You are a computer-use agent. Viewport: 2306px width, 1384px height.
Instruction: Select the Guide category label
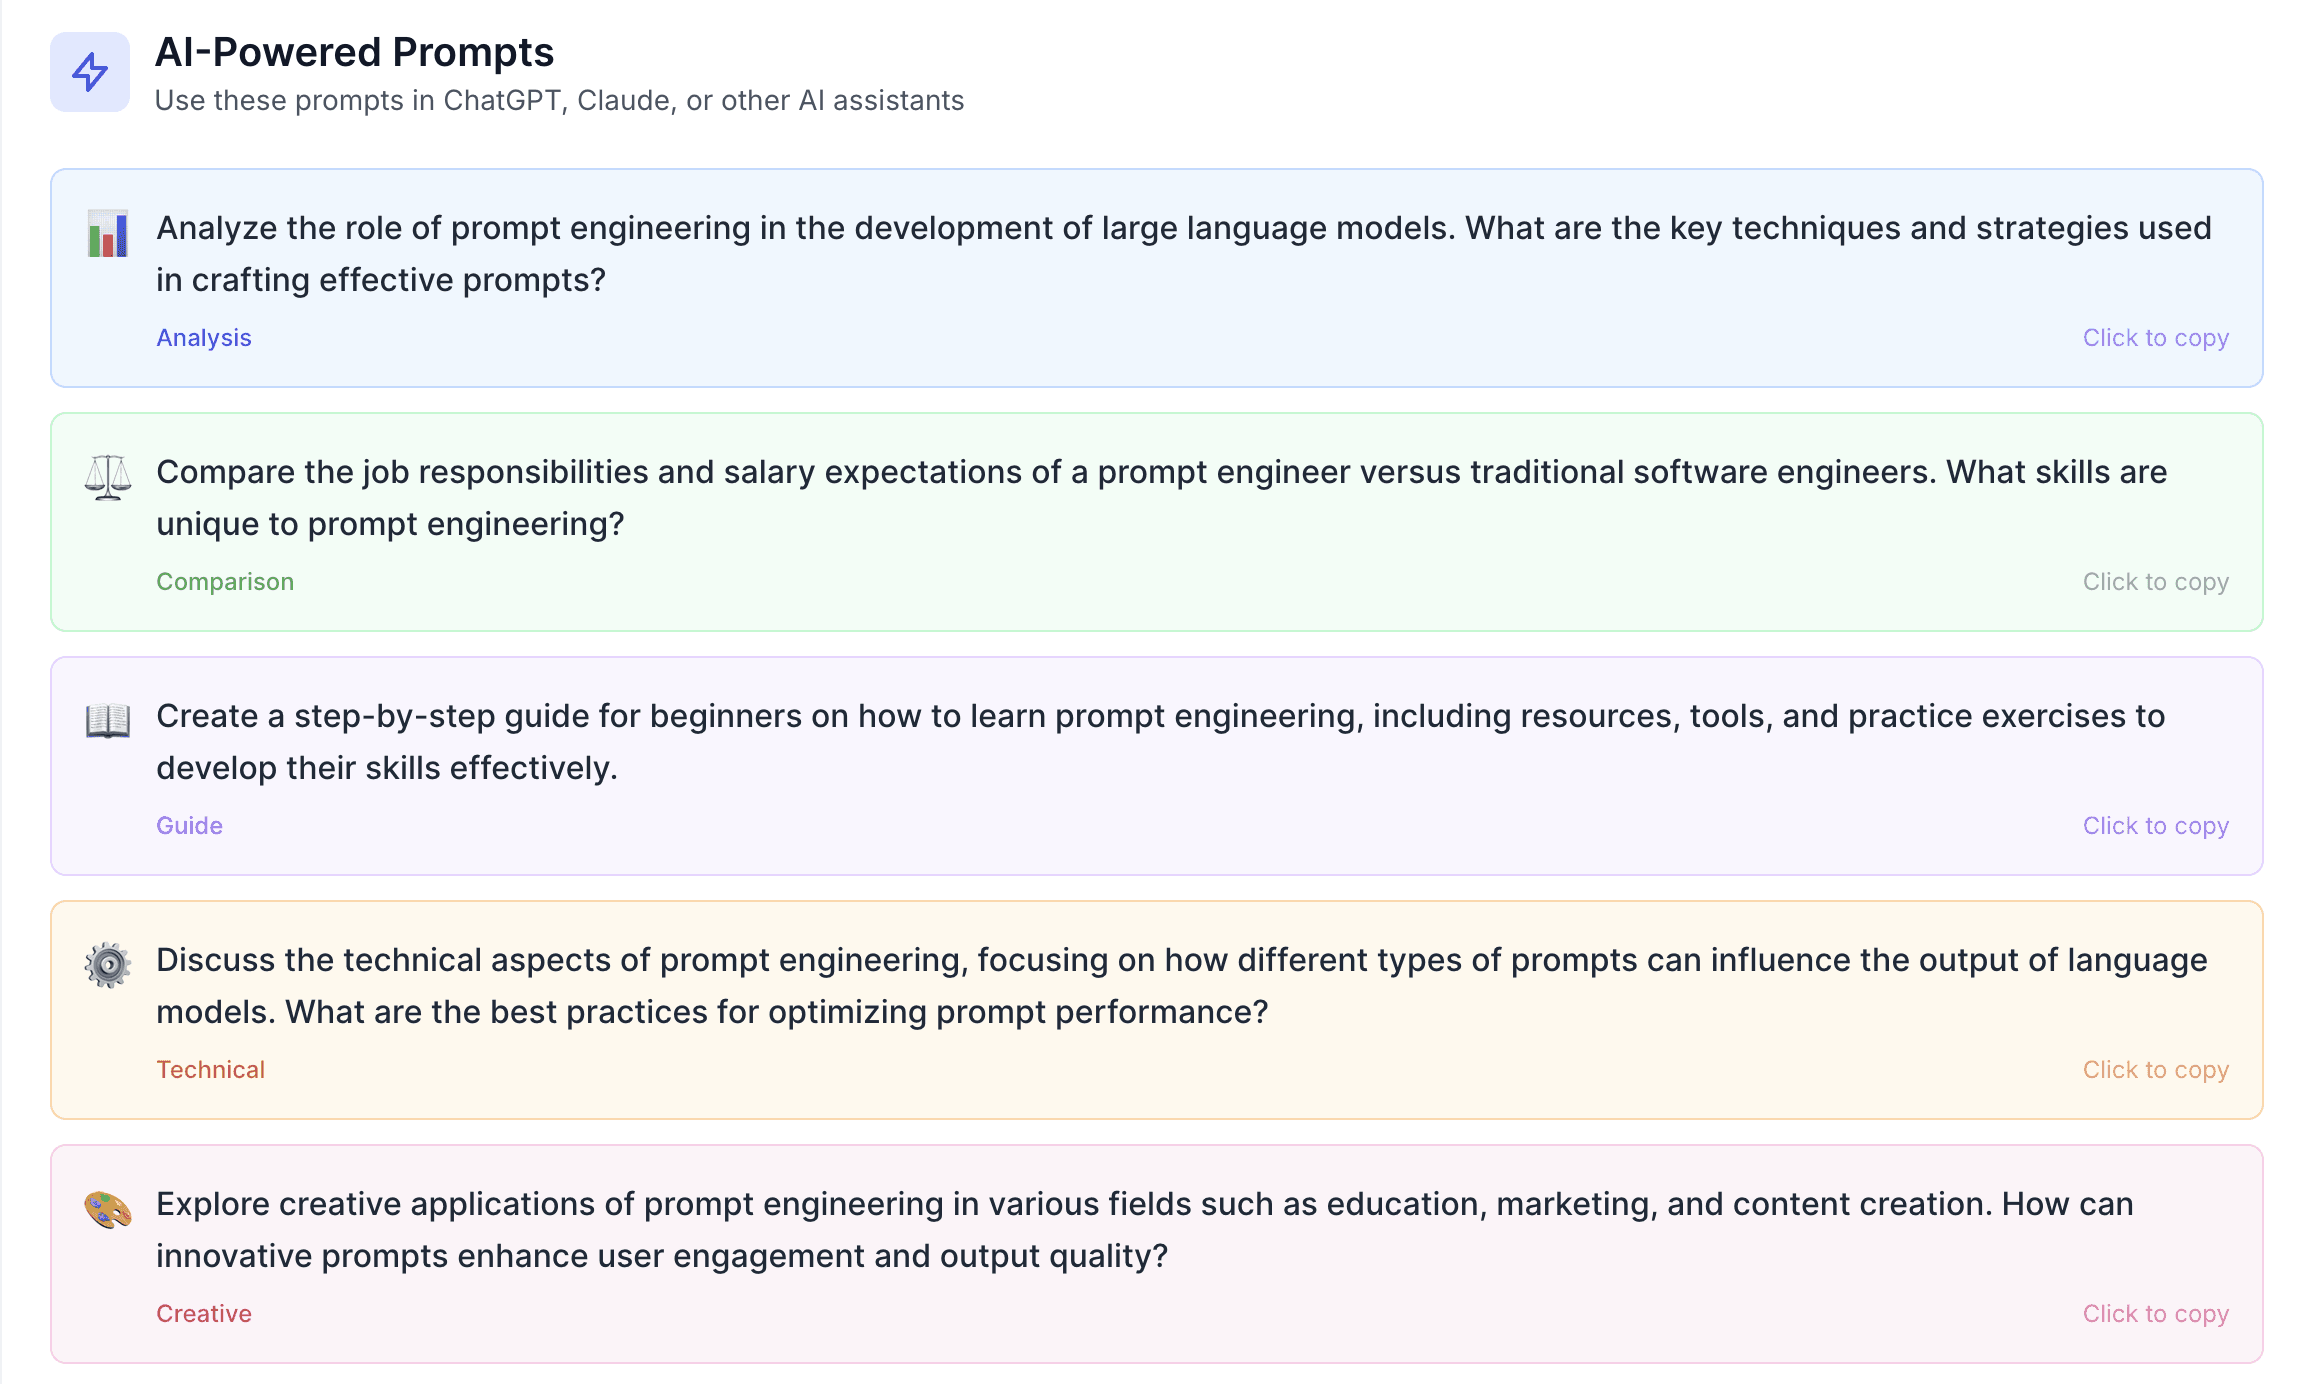(x=189, y=825)
